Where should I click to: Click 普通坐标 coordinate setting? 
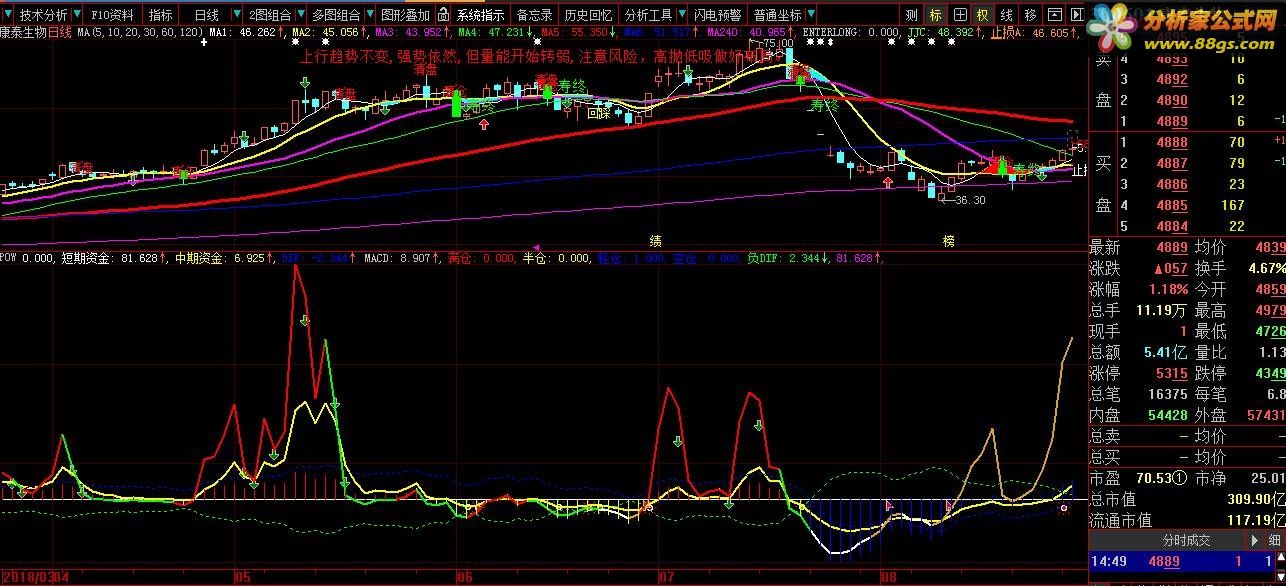point(777,15)
